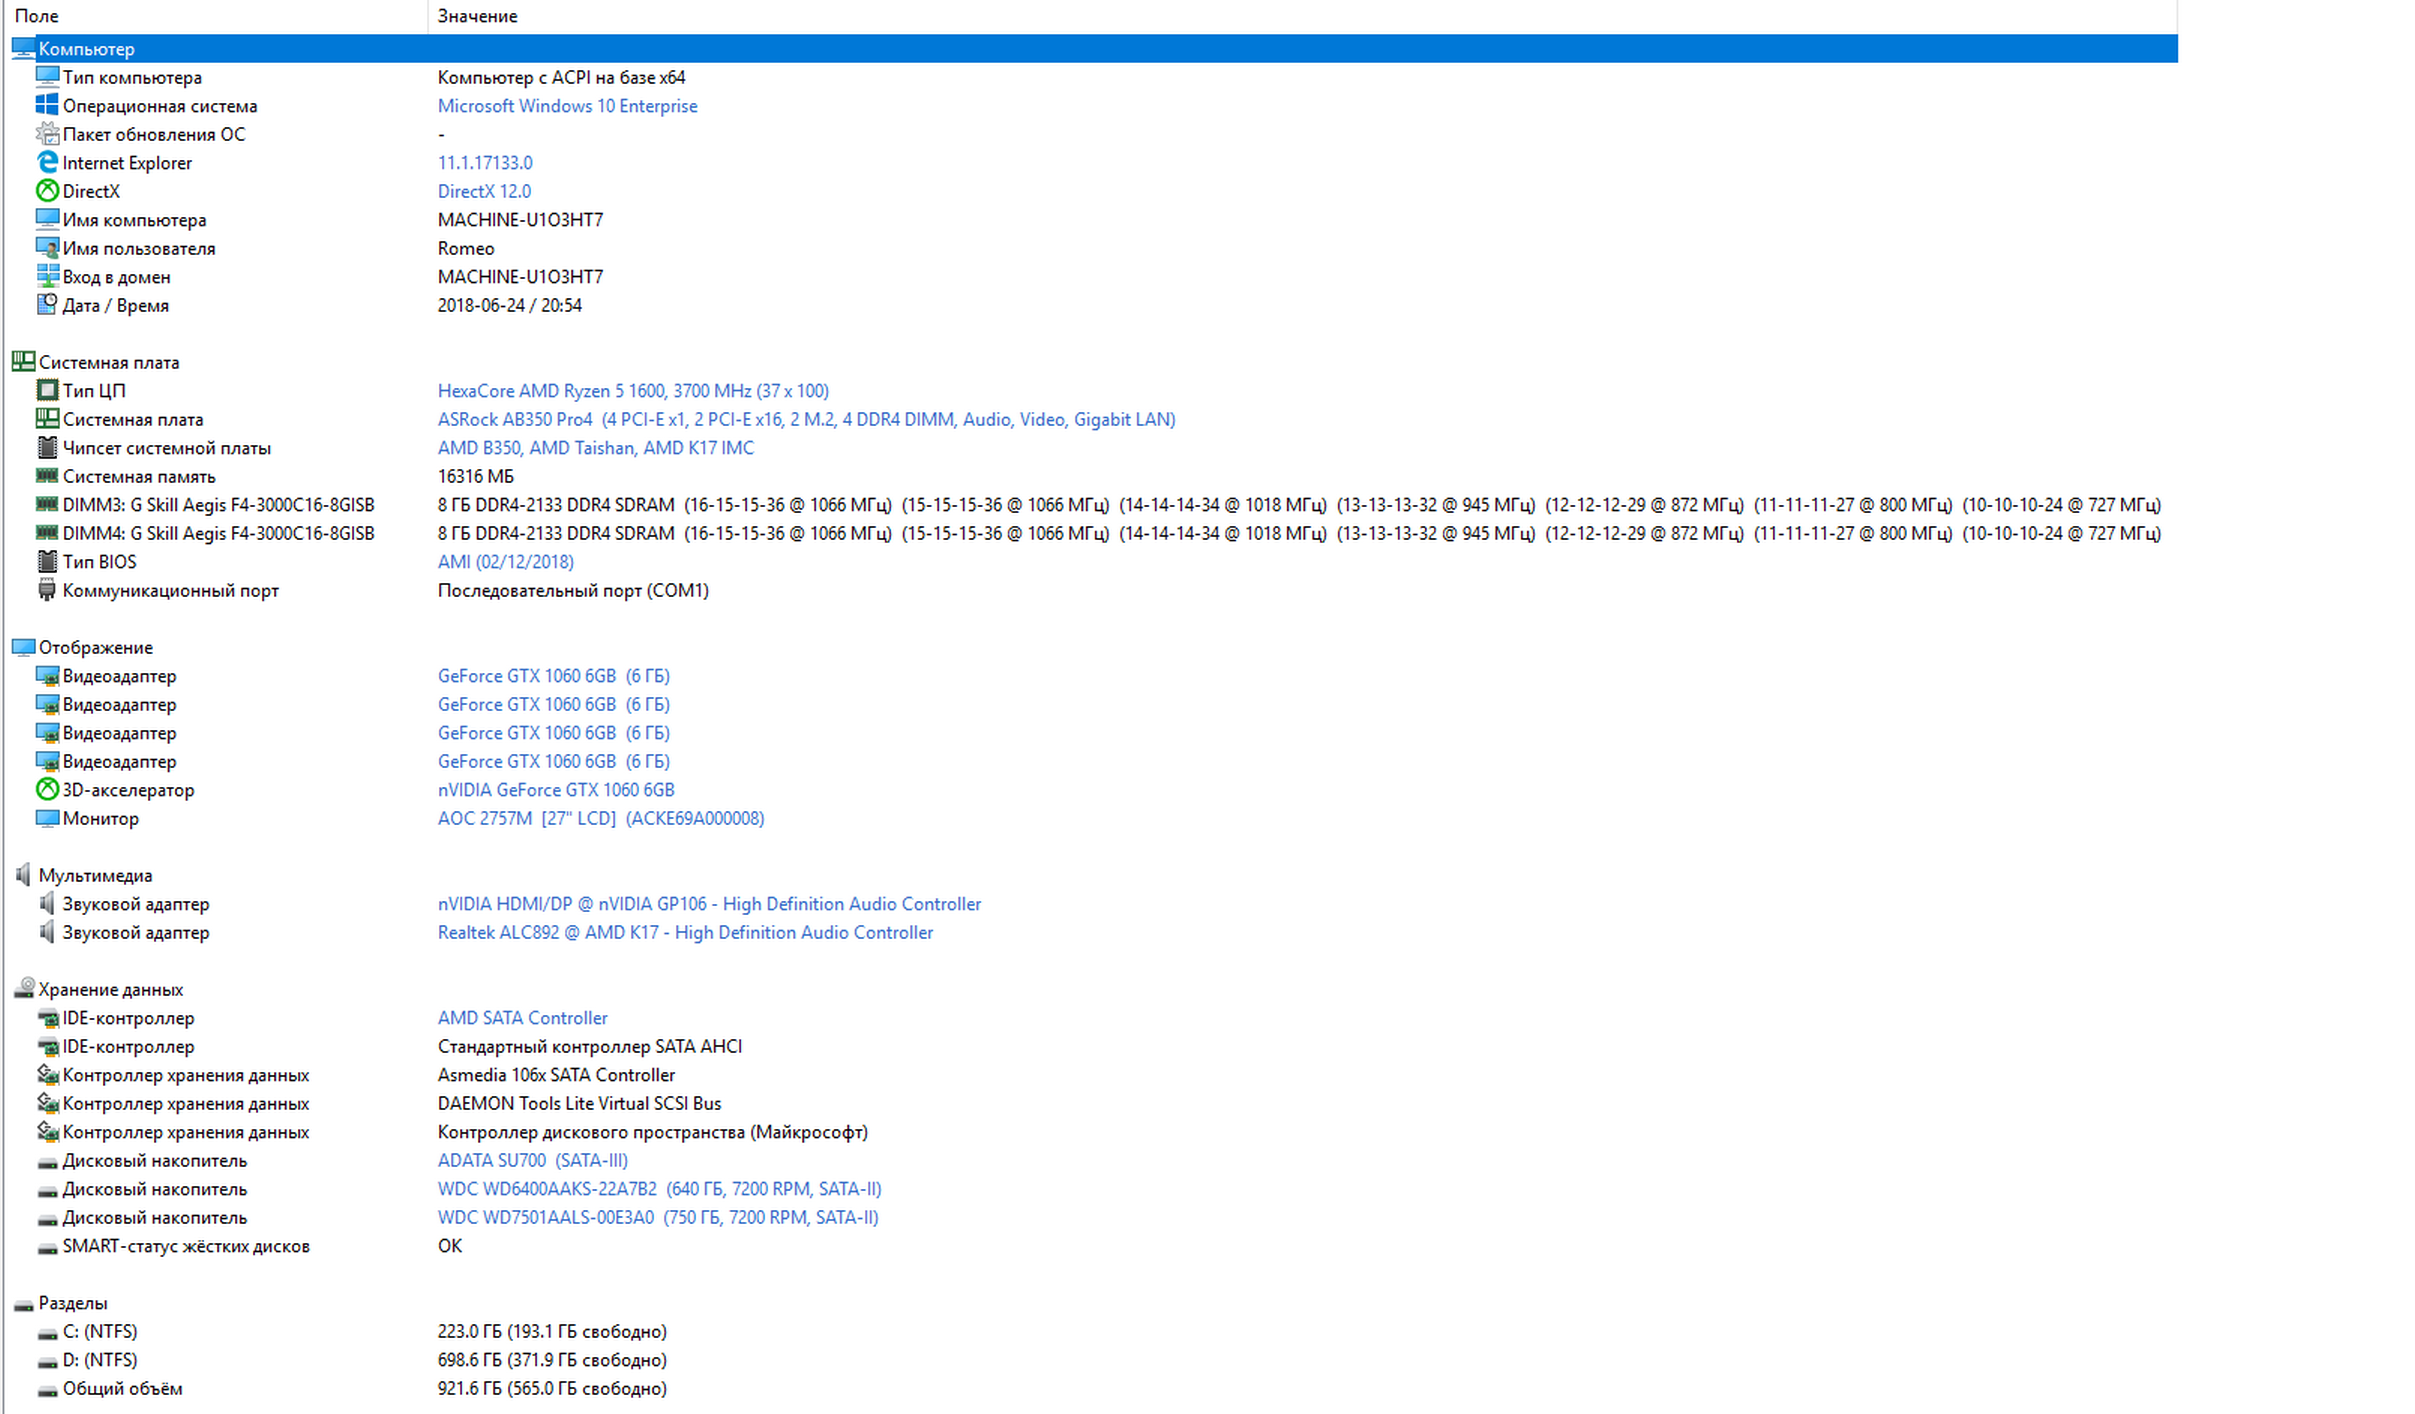This screenshot has height=1414, width=2415.
Task: Open Realtek ALC892 audio controller link
Action: (x=684, y=932)
